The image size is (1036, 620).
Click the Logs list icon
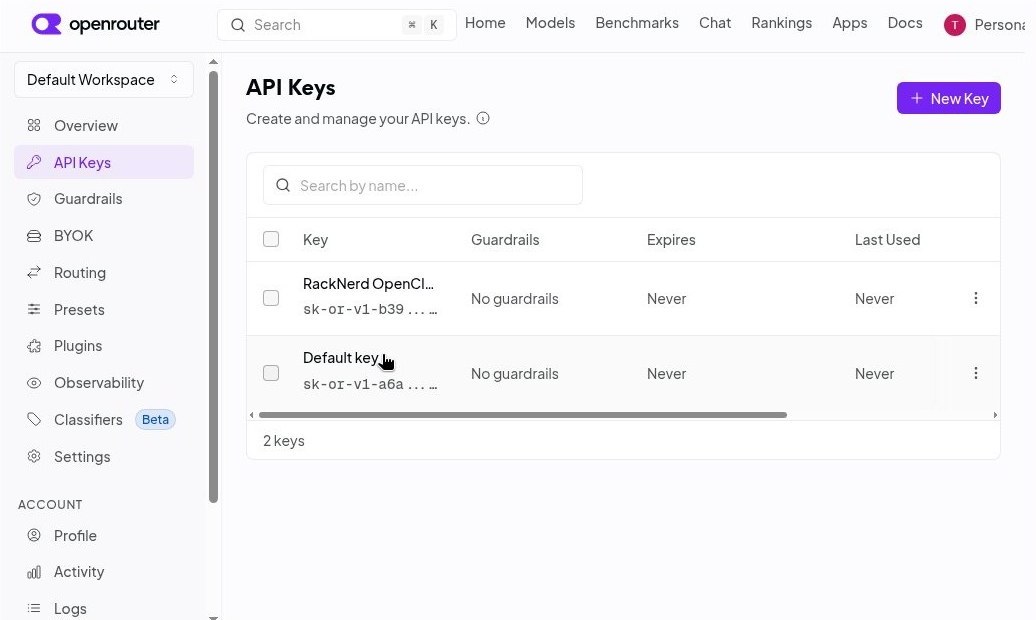[x=34, y=608]
